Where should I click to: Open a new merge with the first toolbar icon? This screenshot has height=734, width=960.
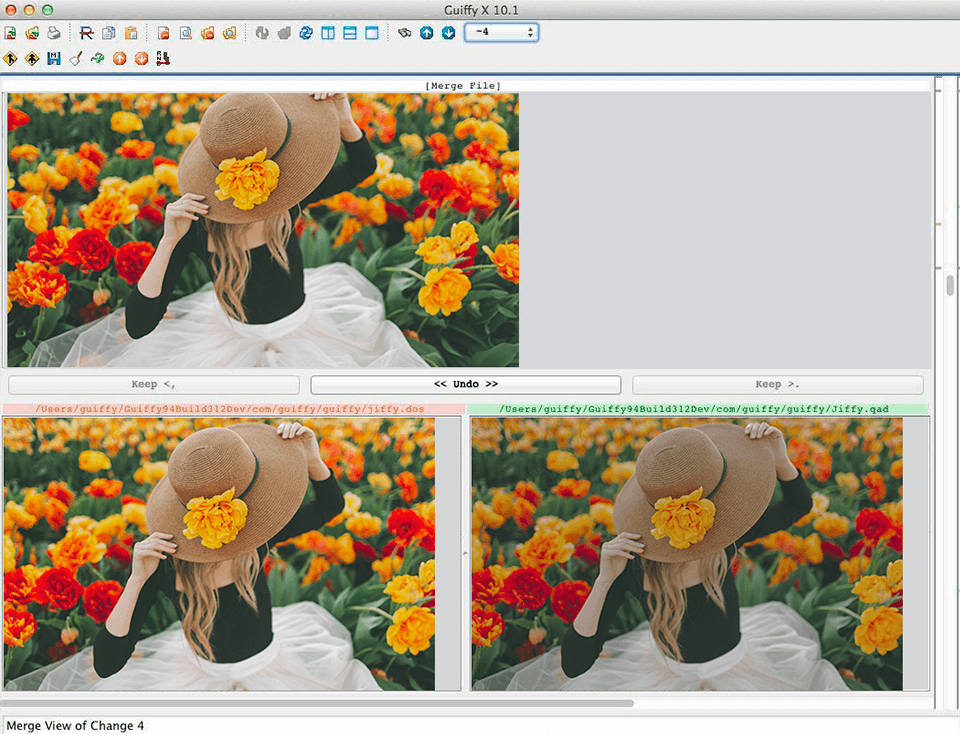12,32
